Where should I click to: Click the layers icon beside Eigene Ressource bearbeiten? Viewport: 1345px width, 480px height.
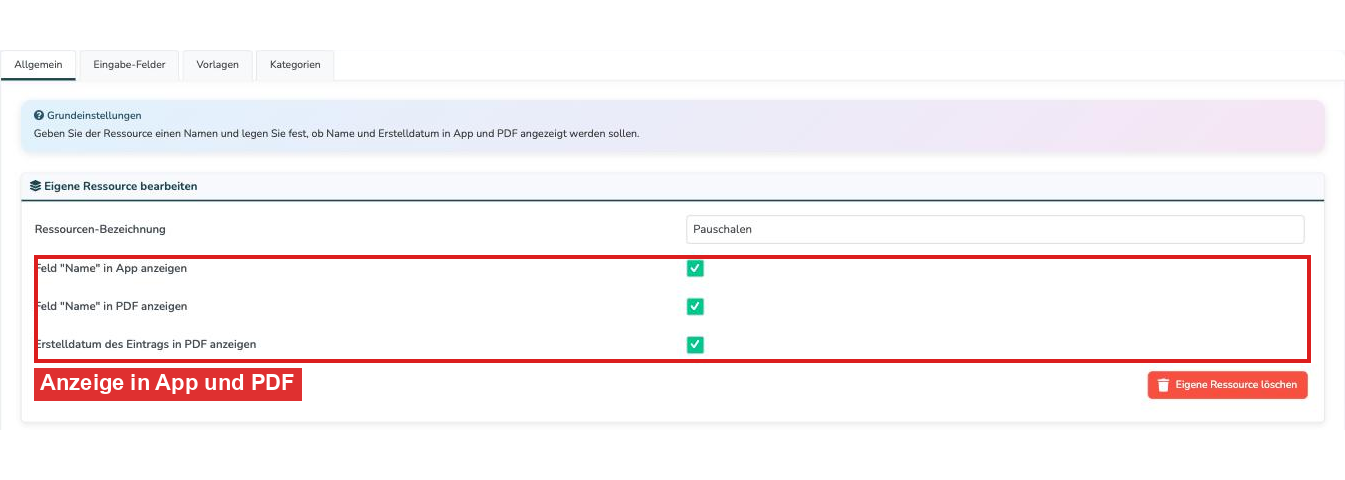click(36, 186)
